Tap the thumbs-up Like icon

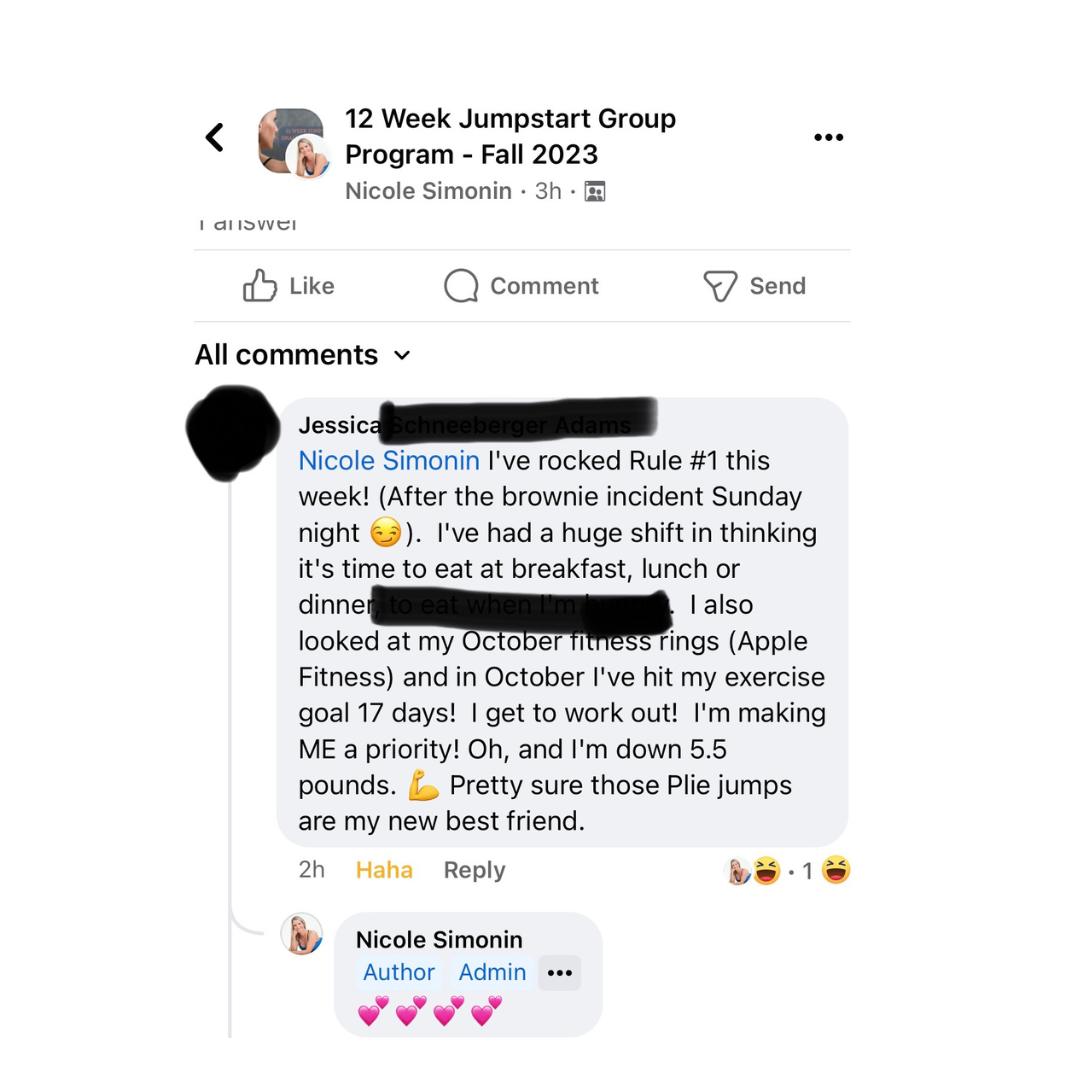point(260,285)
